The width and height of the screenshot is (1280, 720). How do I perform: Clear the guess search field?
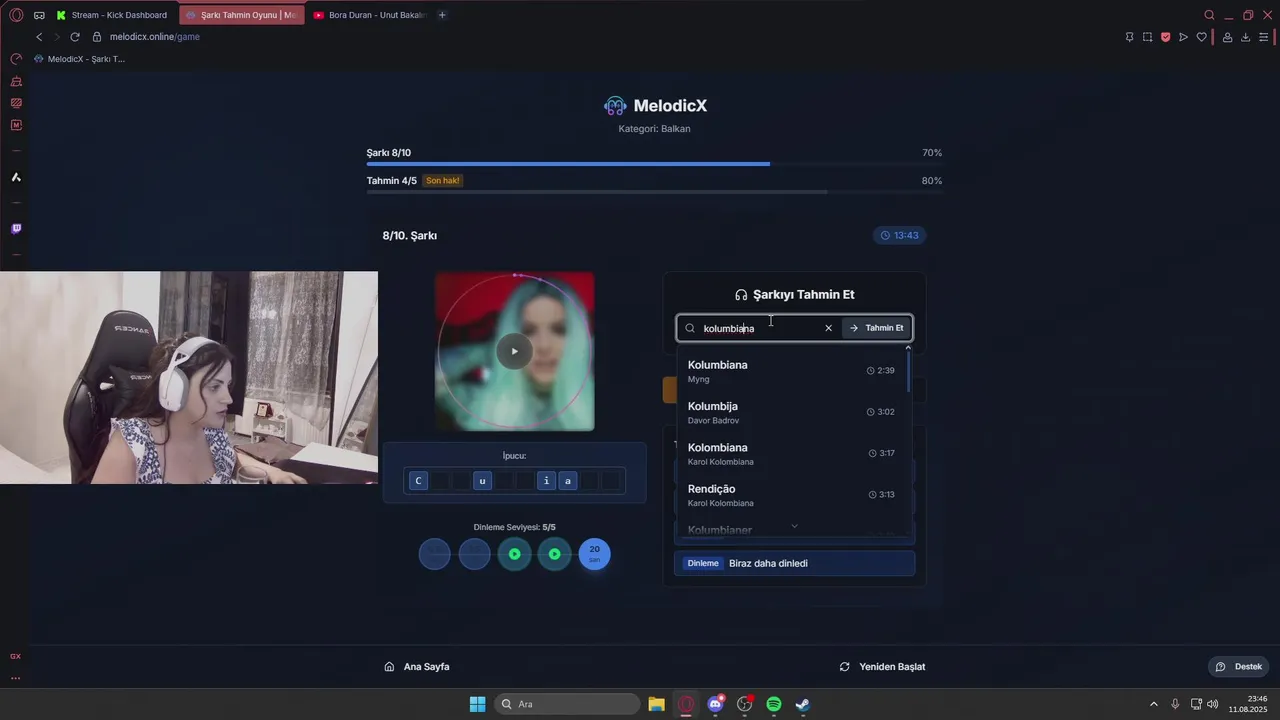[x=828, y=328]
